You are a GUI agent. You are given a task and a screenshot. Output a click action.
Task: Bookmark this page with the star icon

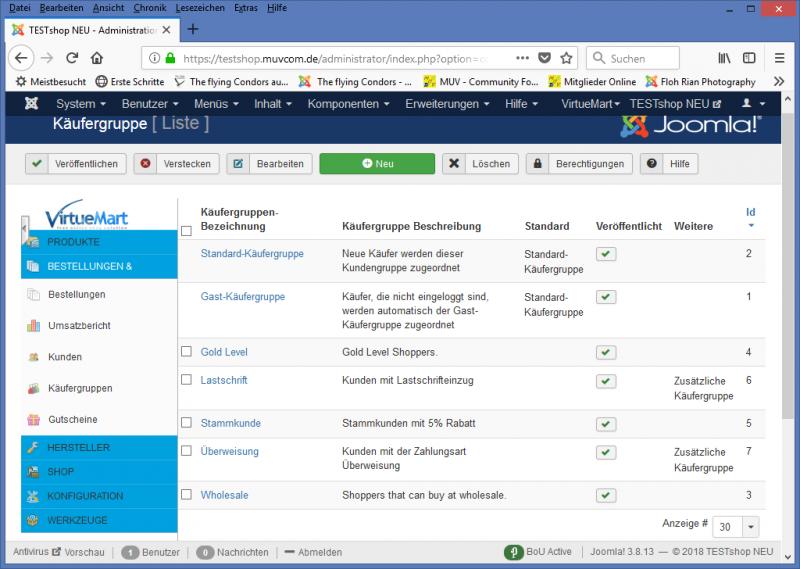click(566, 58)
